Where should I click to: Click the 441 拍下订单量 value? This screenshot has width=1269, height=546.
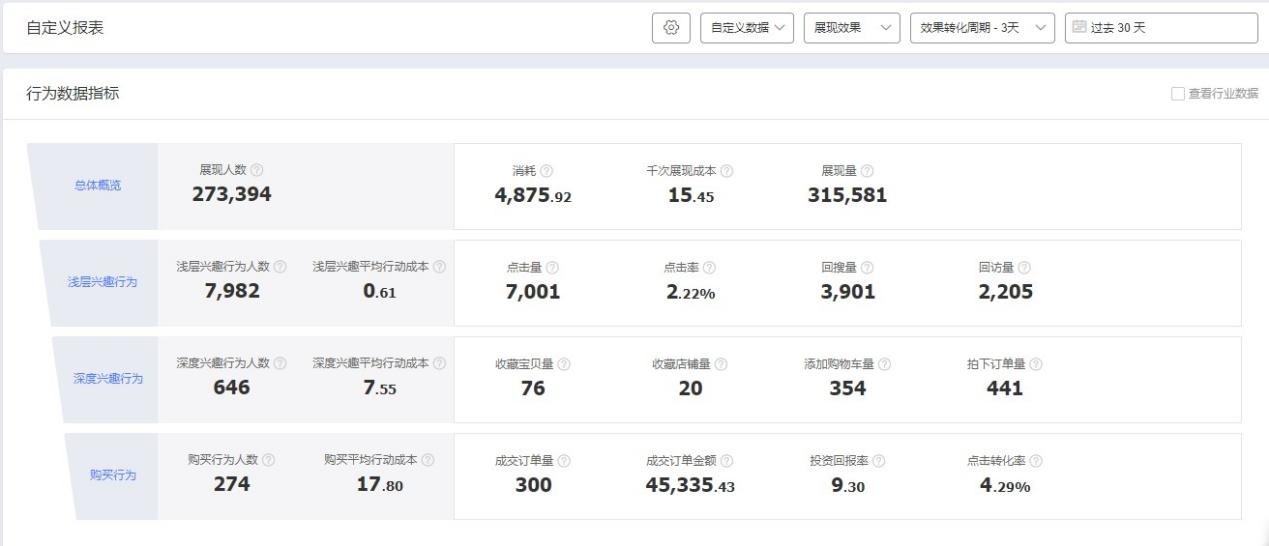coord(1005,389)
